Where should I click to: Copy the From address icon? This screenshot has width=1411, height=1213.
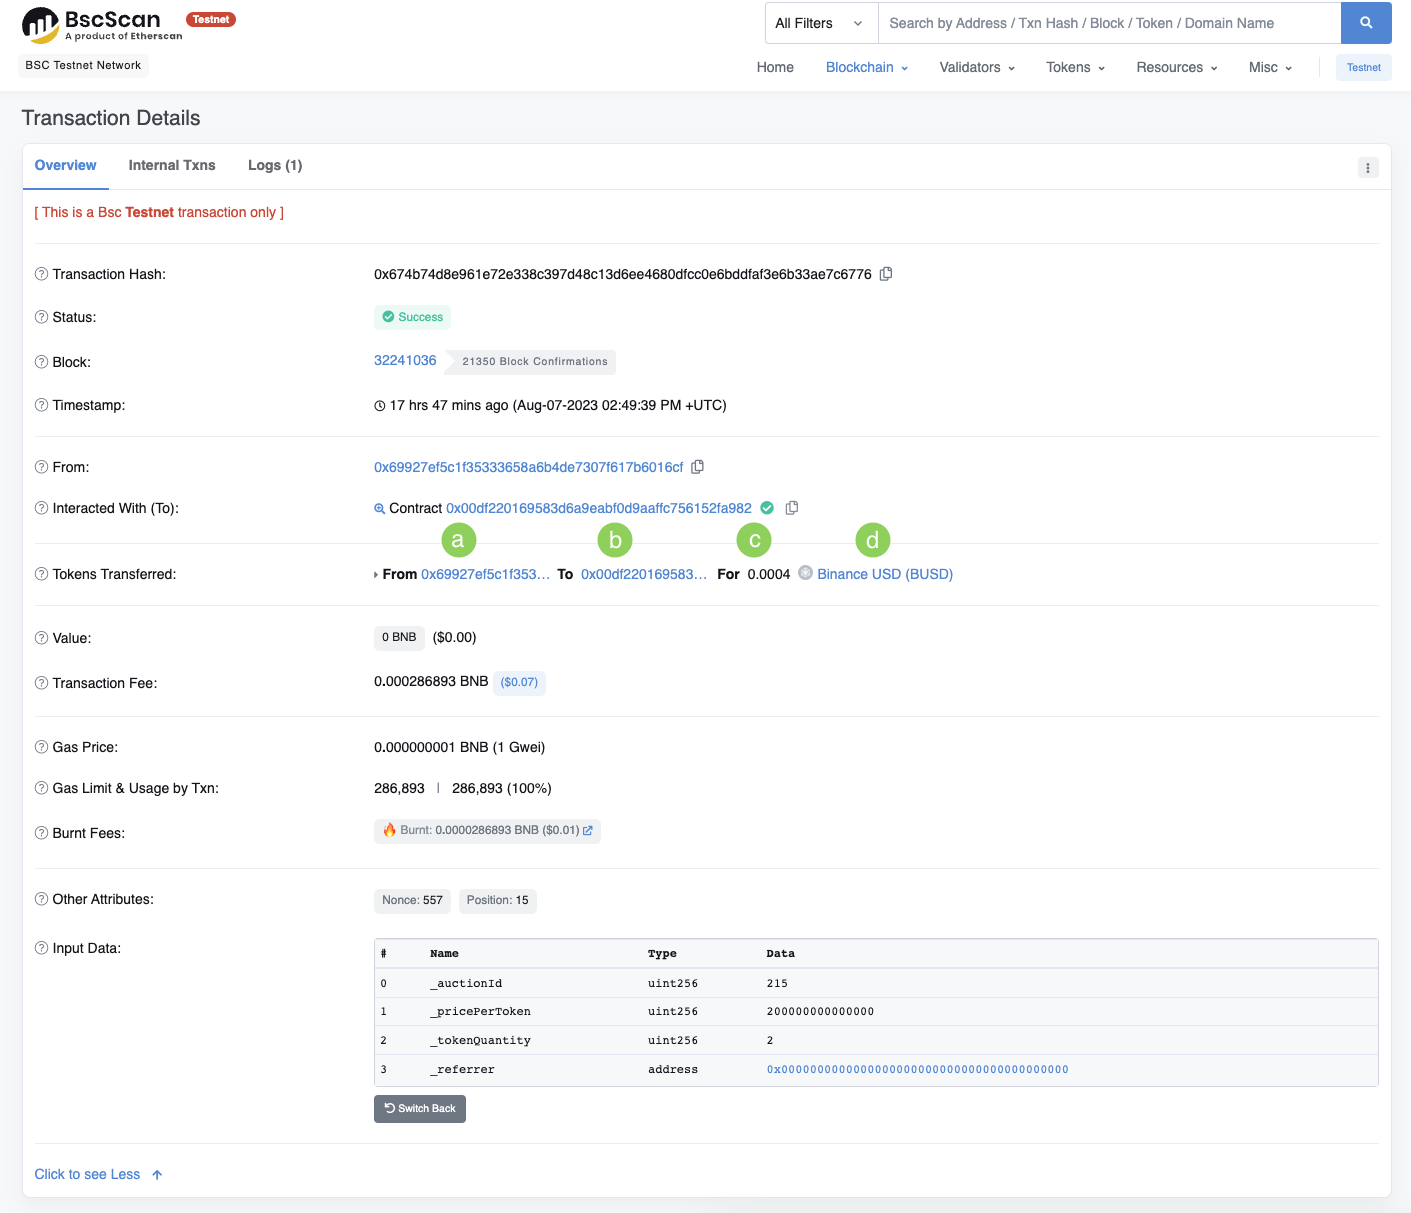[x=698, y=467]
